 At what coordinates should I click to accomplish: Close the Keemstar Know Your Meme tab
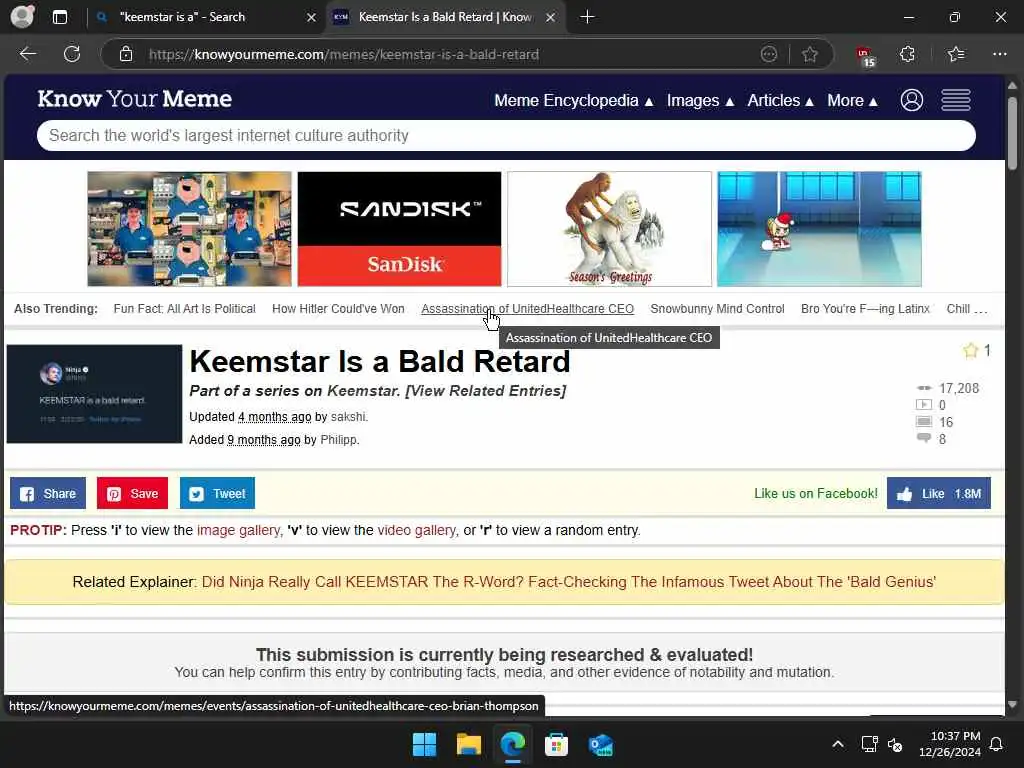(551, 17)
